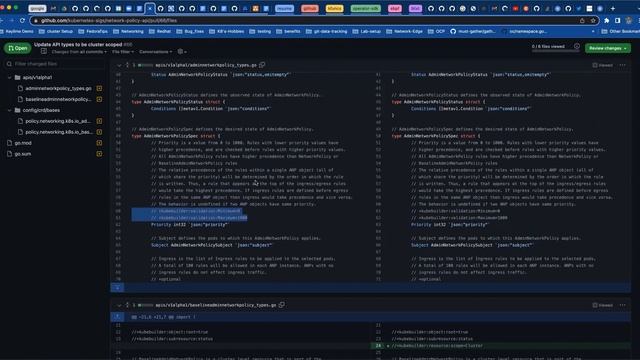Open the Changes from all commits dropdown
This screenshot has width=640, height=360.
(x=79, y=52)
